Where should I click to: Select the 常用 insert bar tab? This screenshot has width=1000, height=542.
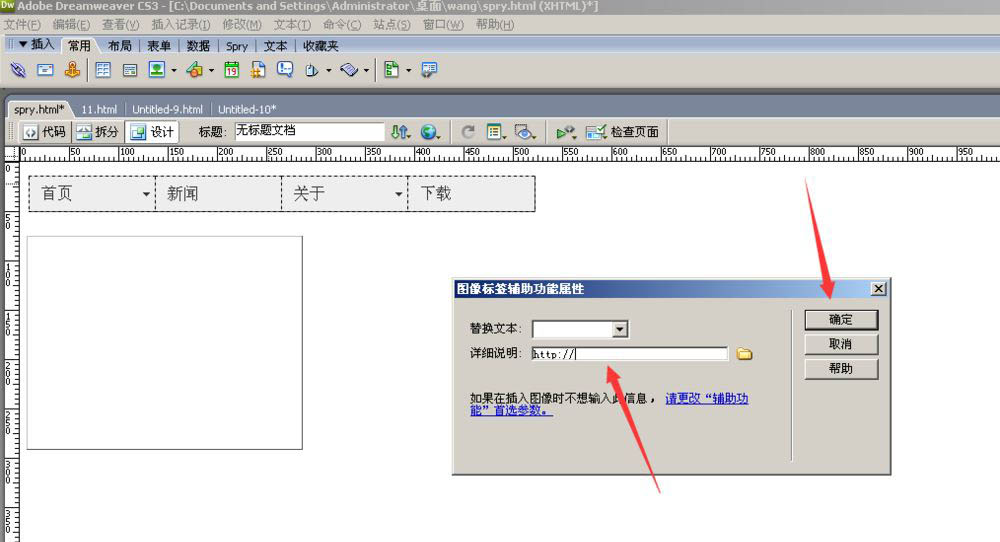[x=80, y=46]
